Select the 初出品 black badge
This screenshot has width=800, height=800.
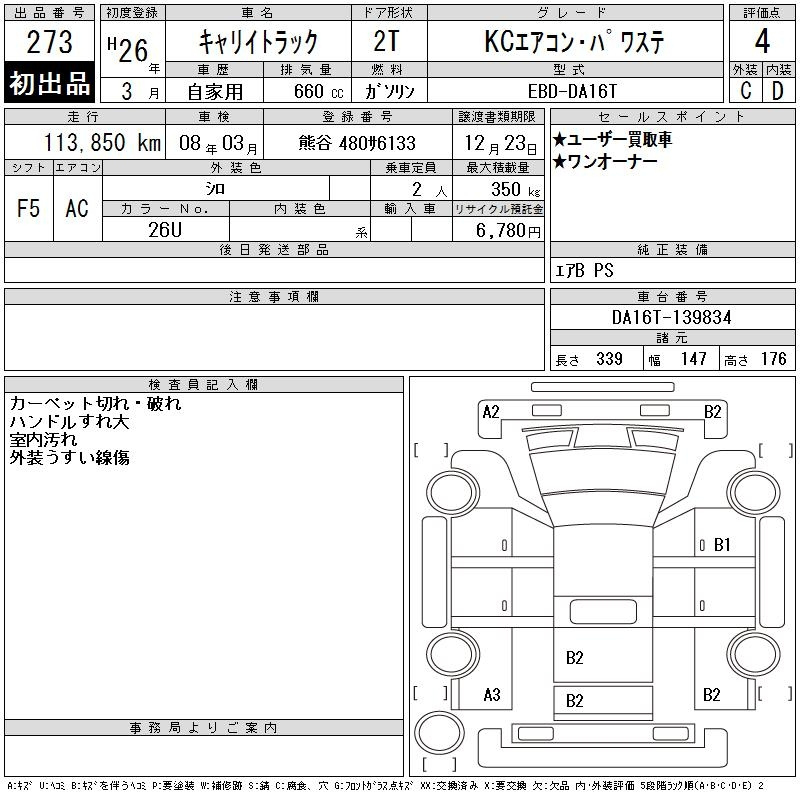(x=50, y=84)
